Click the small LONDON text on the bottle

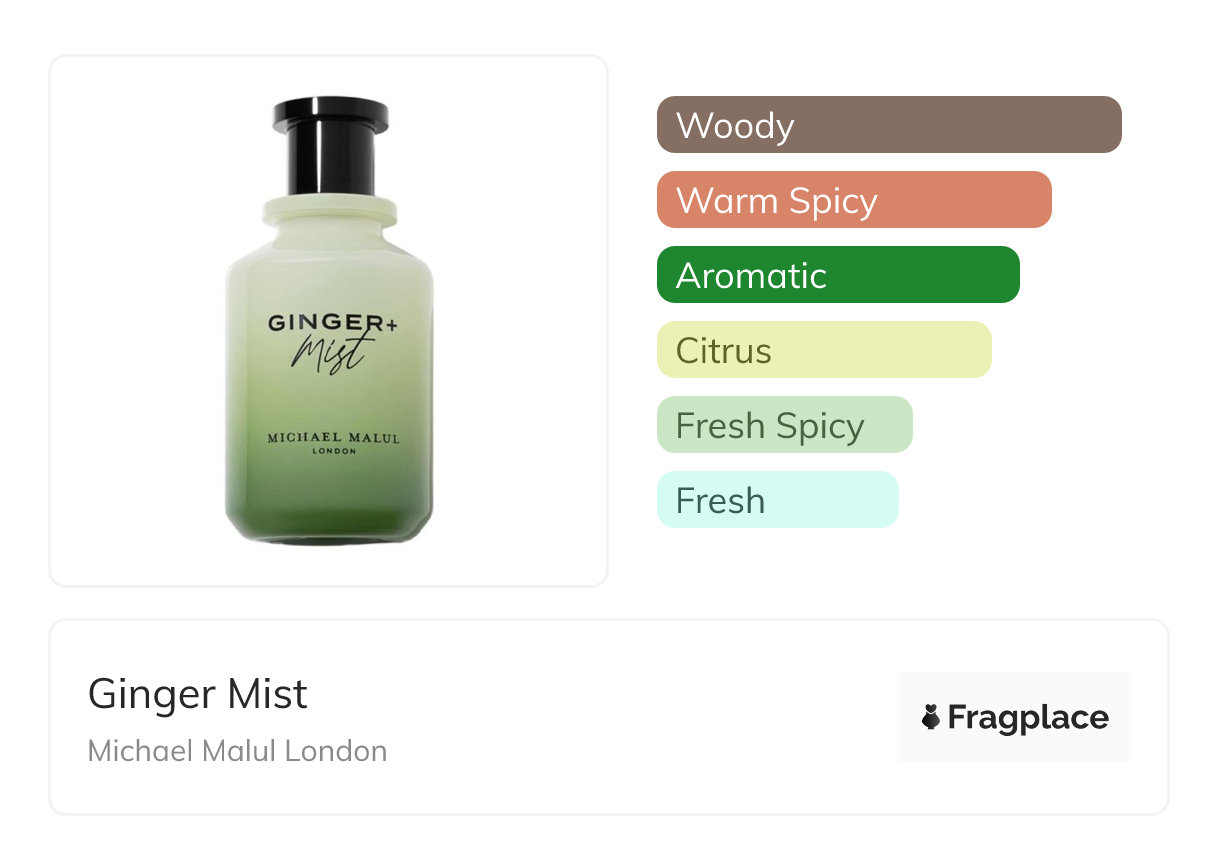pyautogui.click(x=334, y=452)
